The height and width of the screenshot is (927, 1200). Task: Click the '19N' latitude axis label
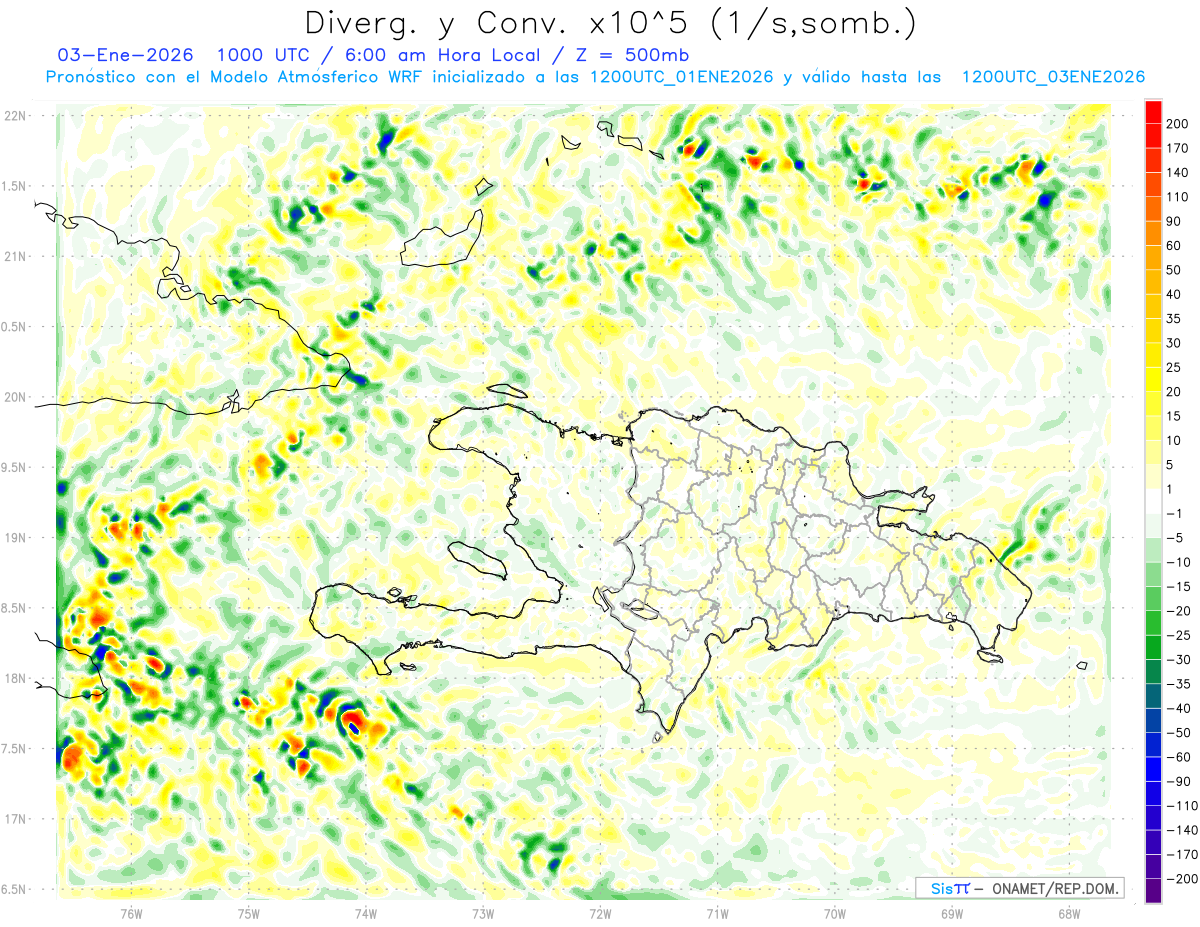(x=14, y=538)
